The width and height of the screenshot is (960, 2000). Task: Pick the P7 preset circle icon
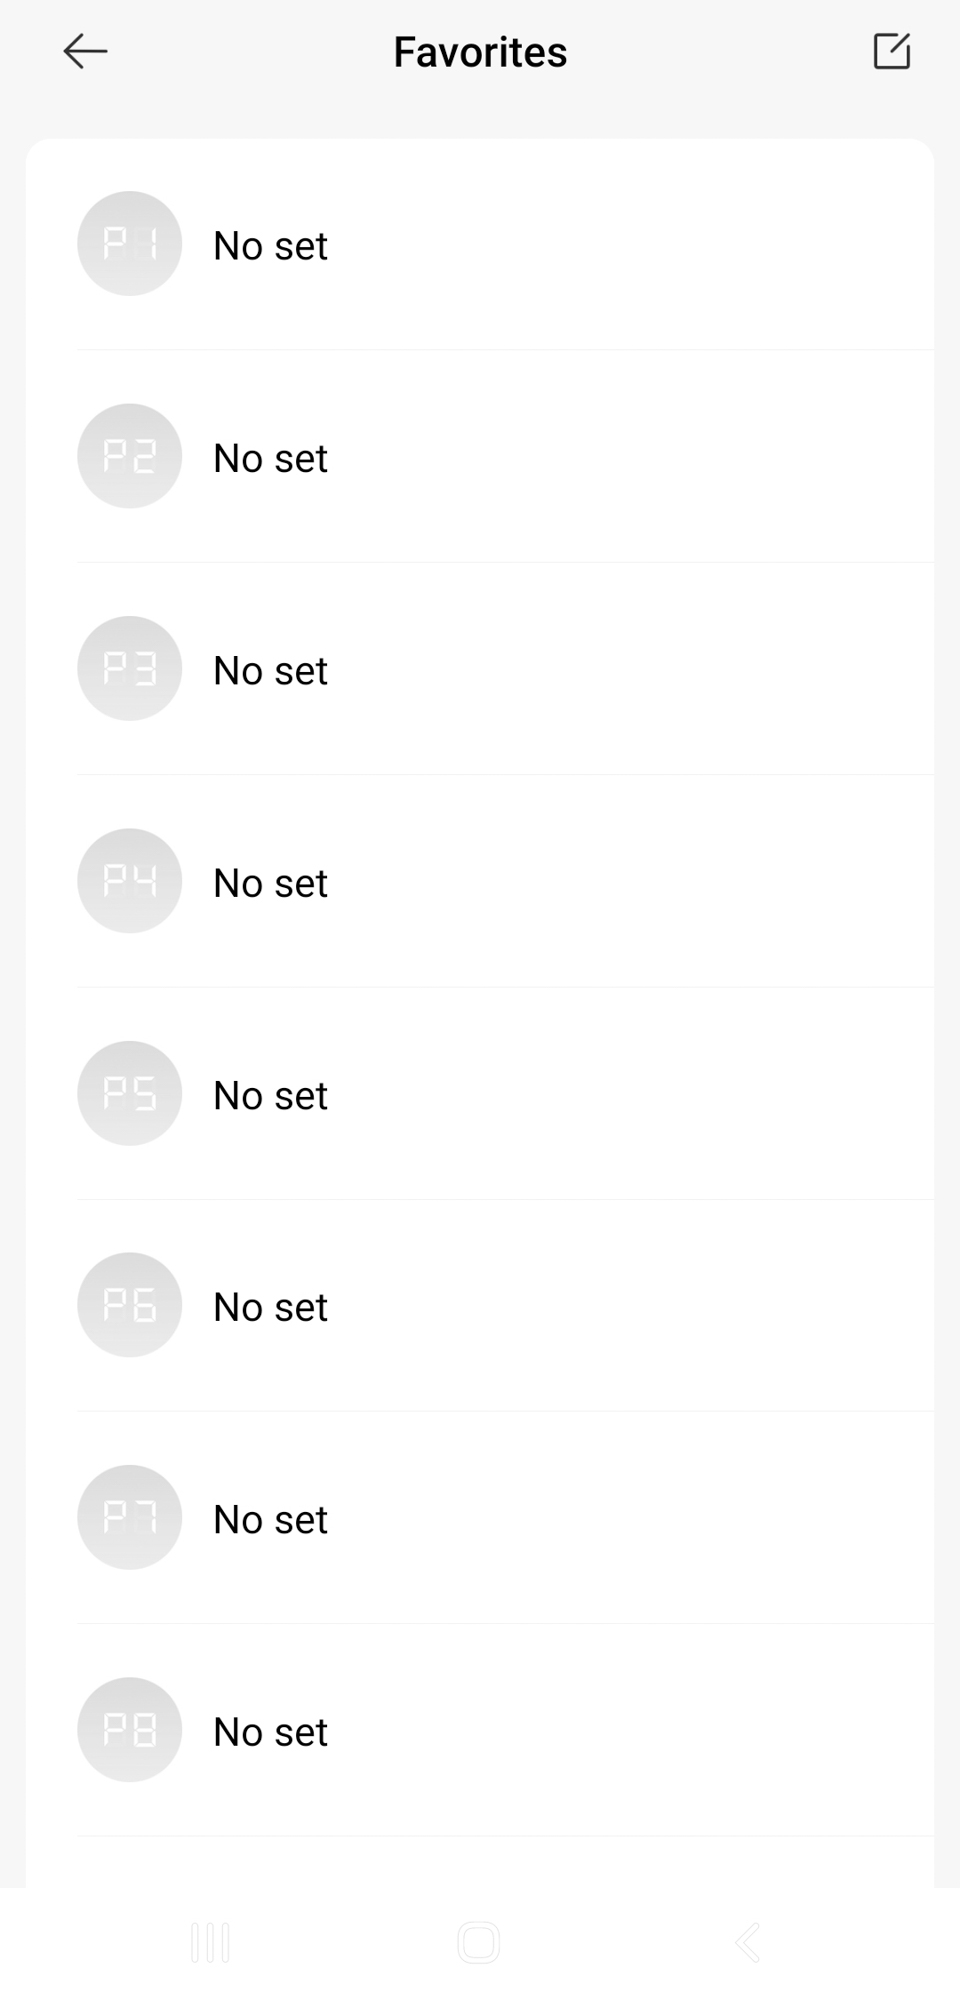129,1518
